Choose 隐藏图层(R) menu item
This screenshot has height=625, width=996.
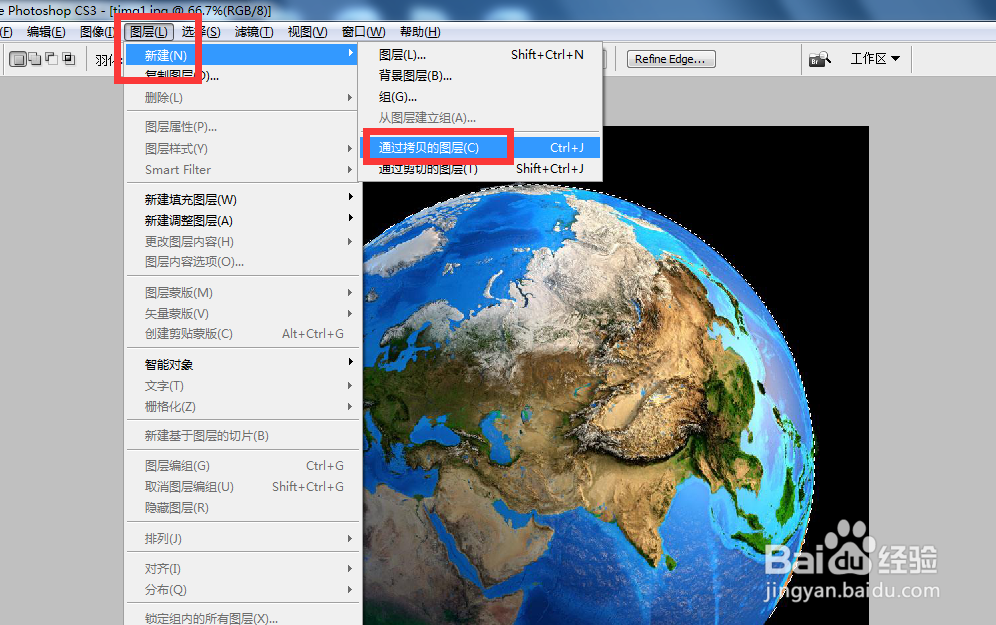[x=242, y=507]
